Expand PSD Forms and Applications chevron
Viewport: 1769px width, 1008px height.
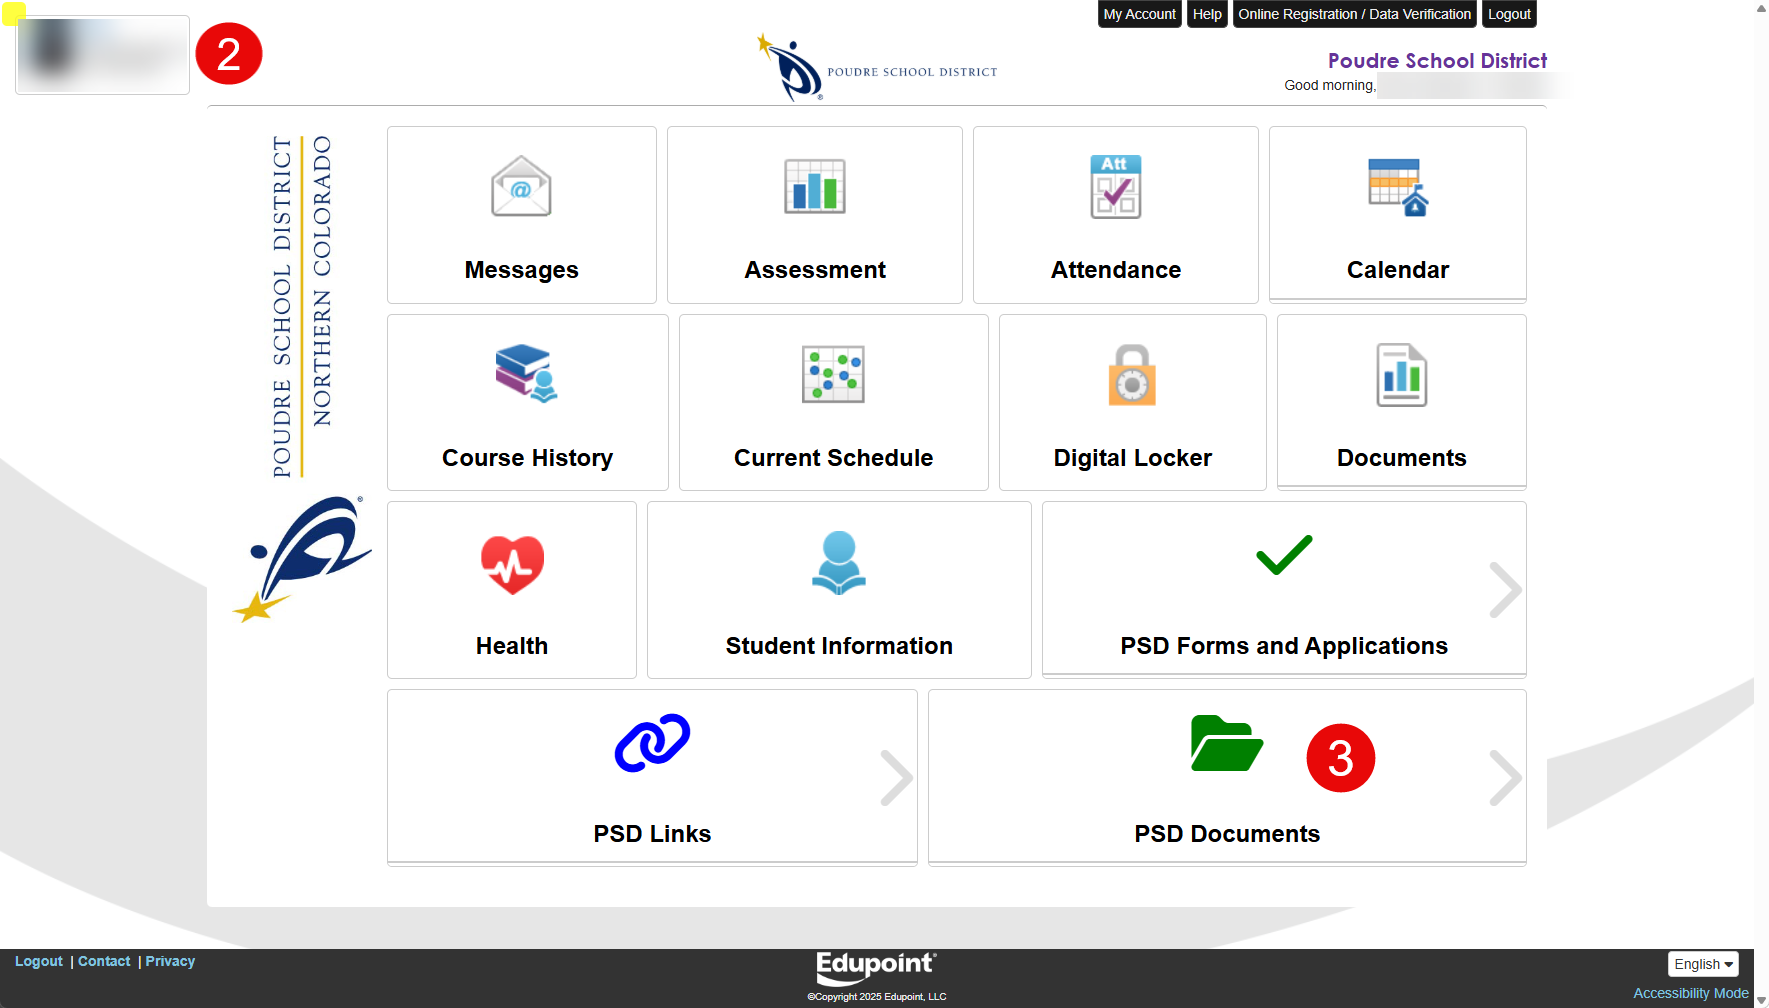tap(1504, 590)
